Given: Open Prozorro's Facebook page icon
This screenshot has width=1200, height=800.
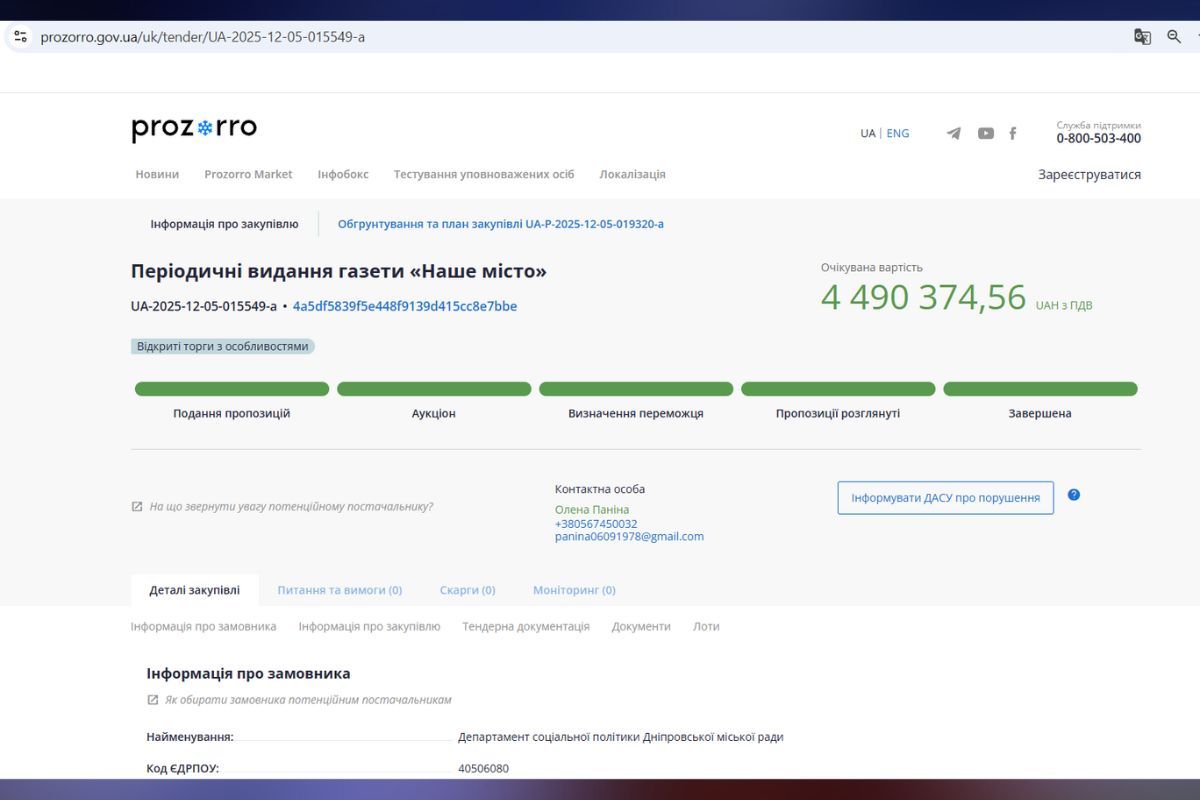Looking at the screenshot, I should [x=1013, y=132].
